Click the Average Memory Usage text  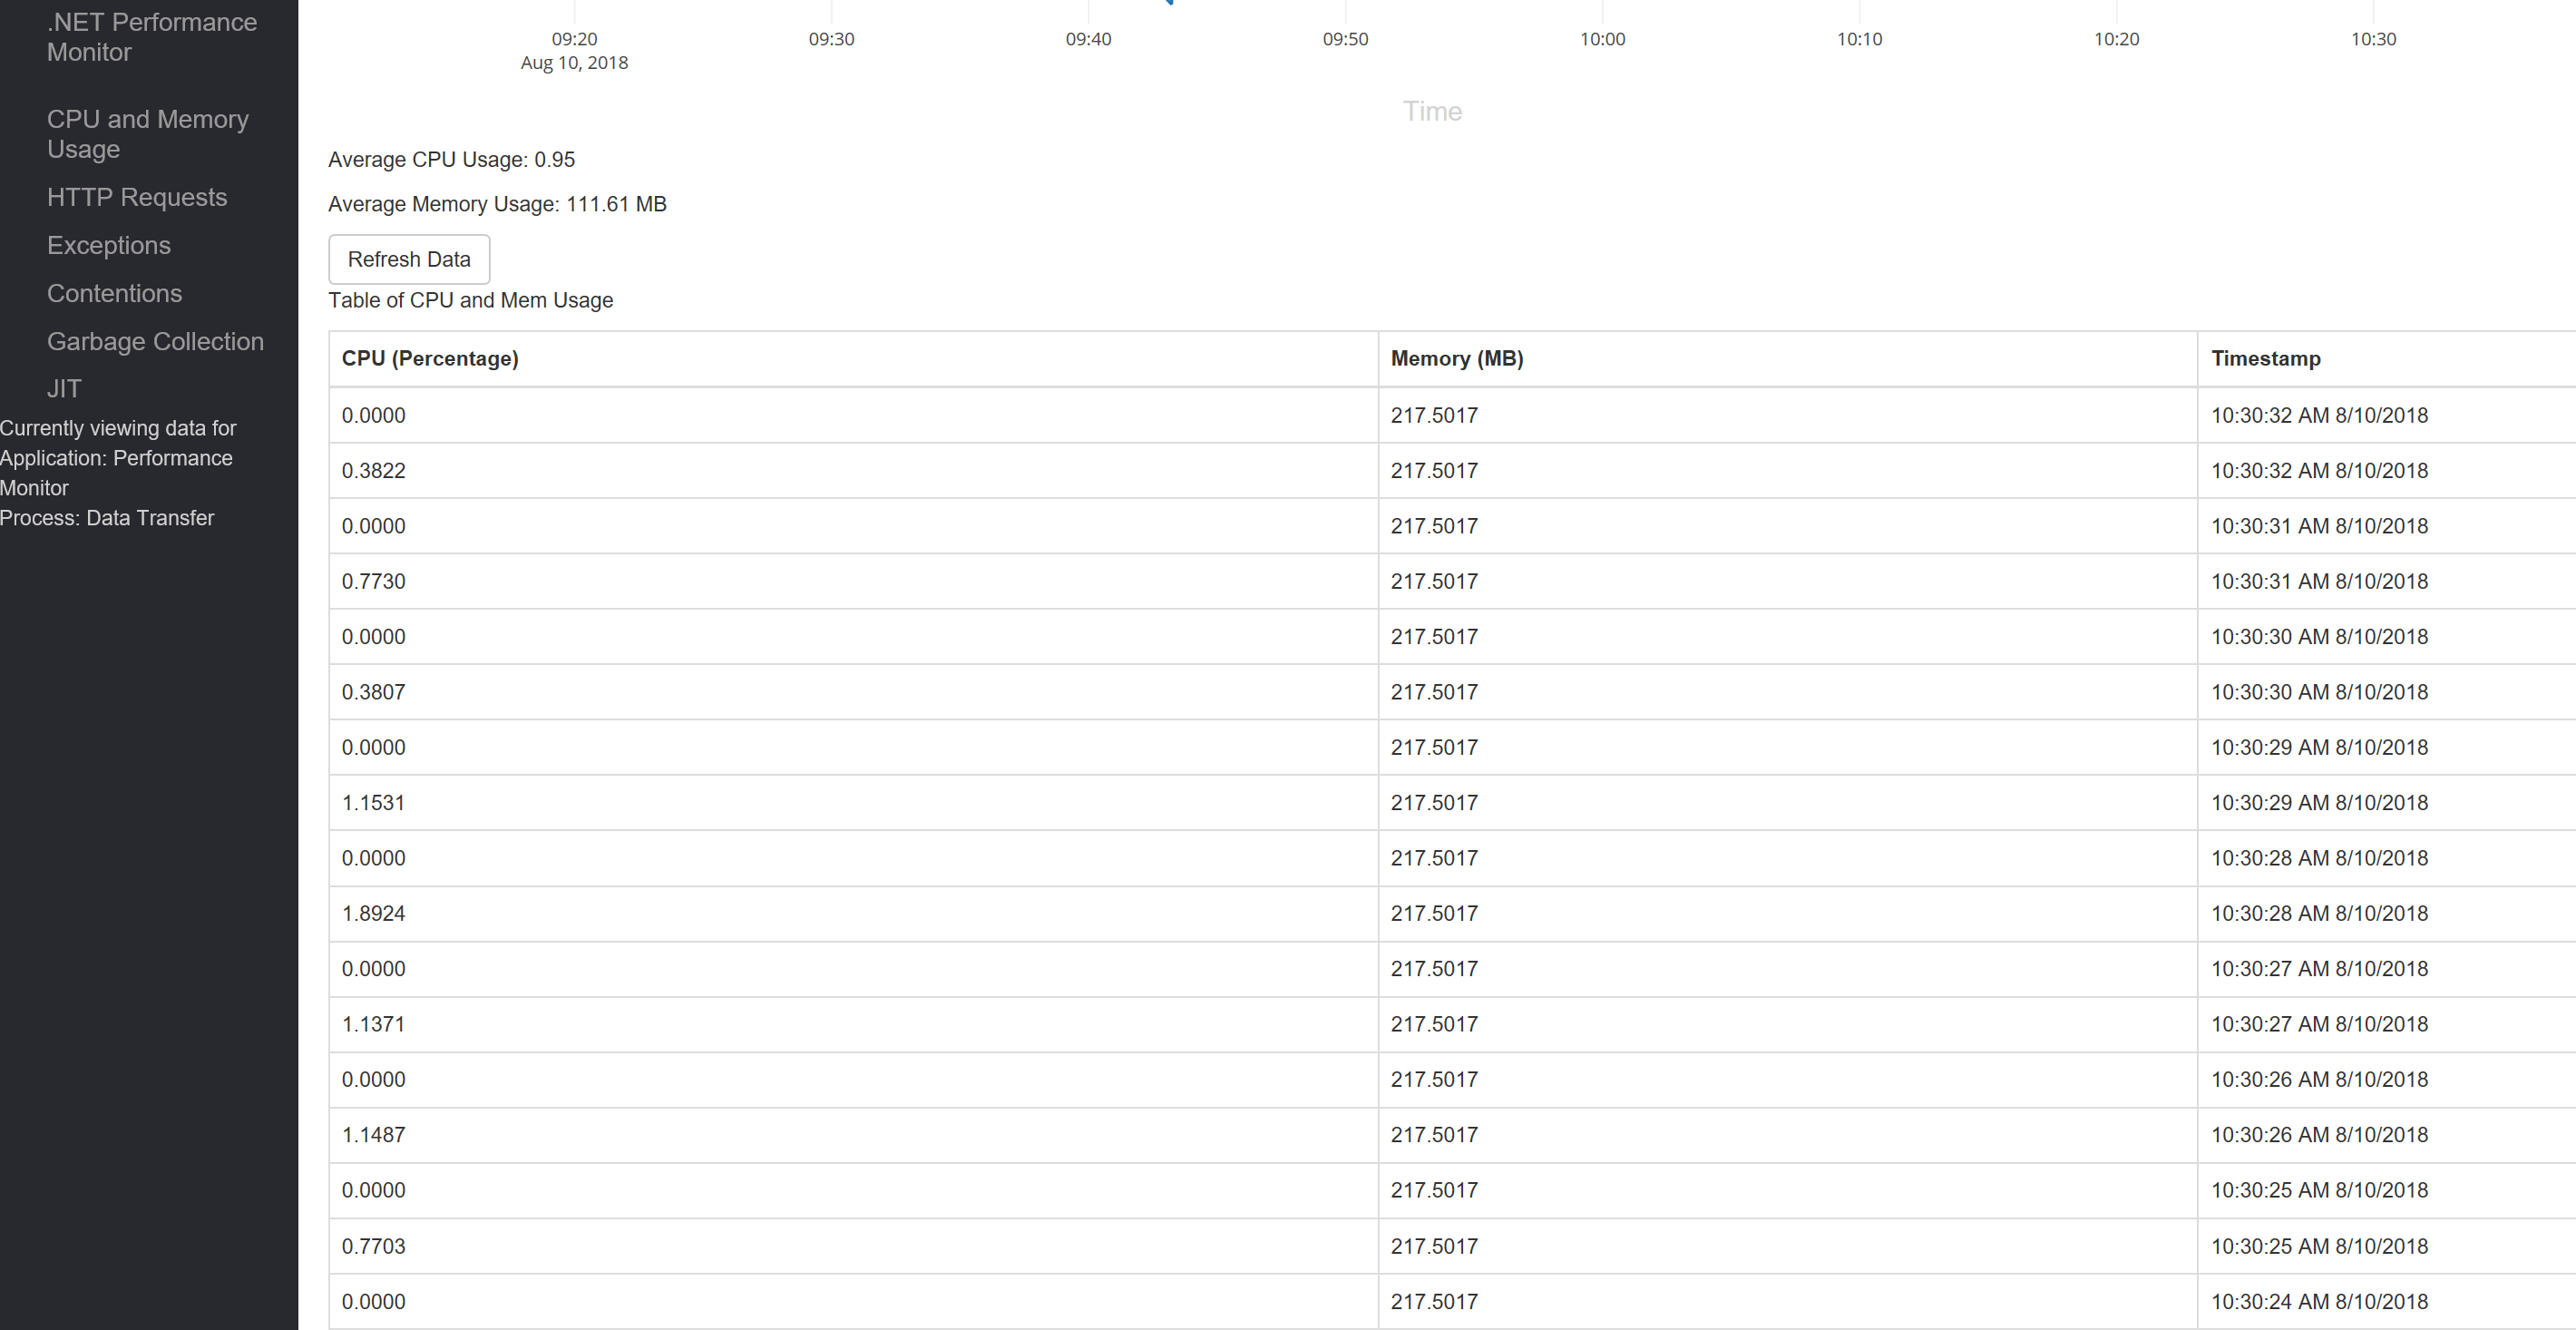(x=497, y=204)
